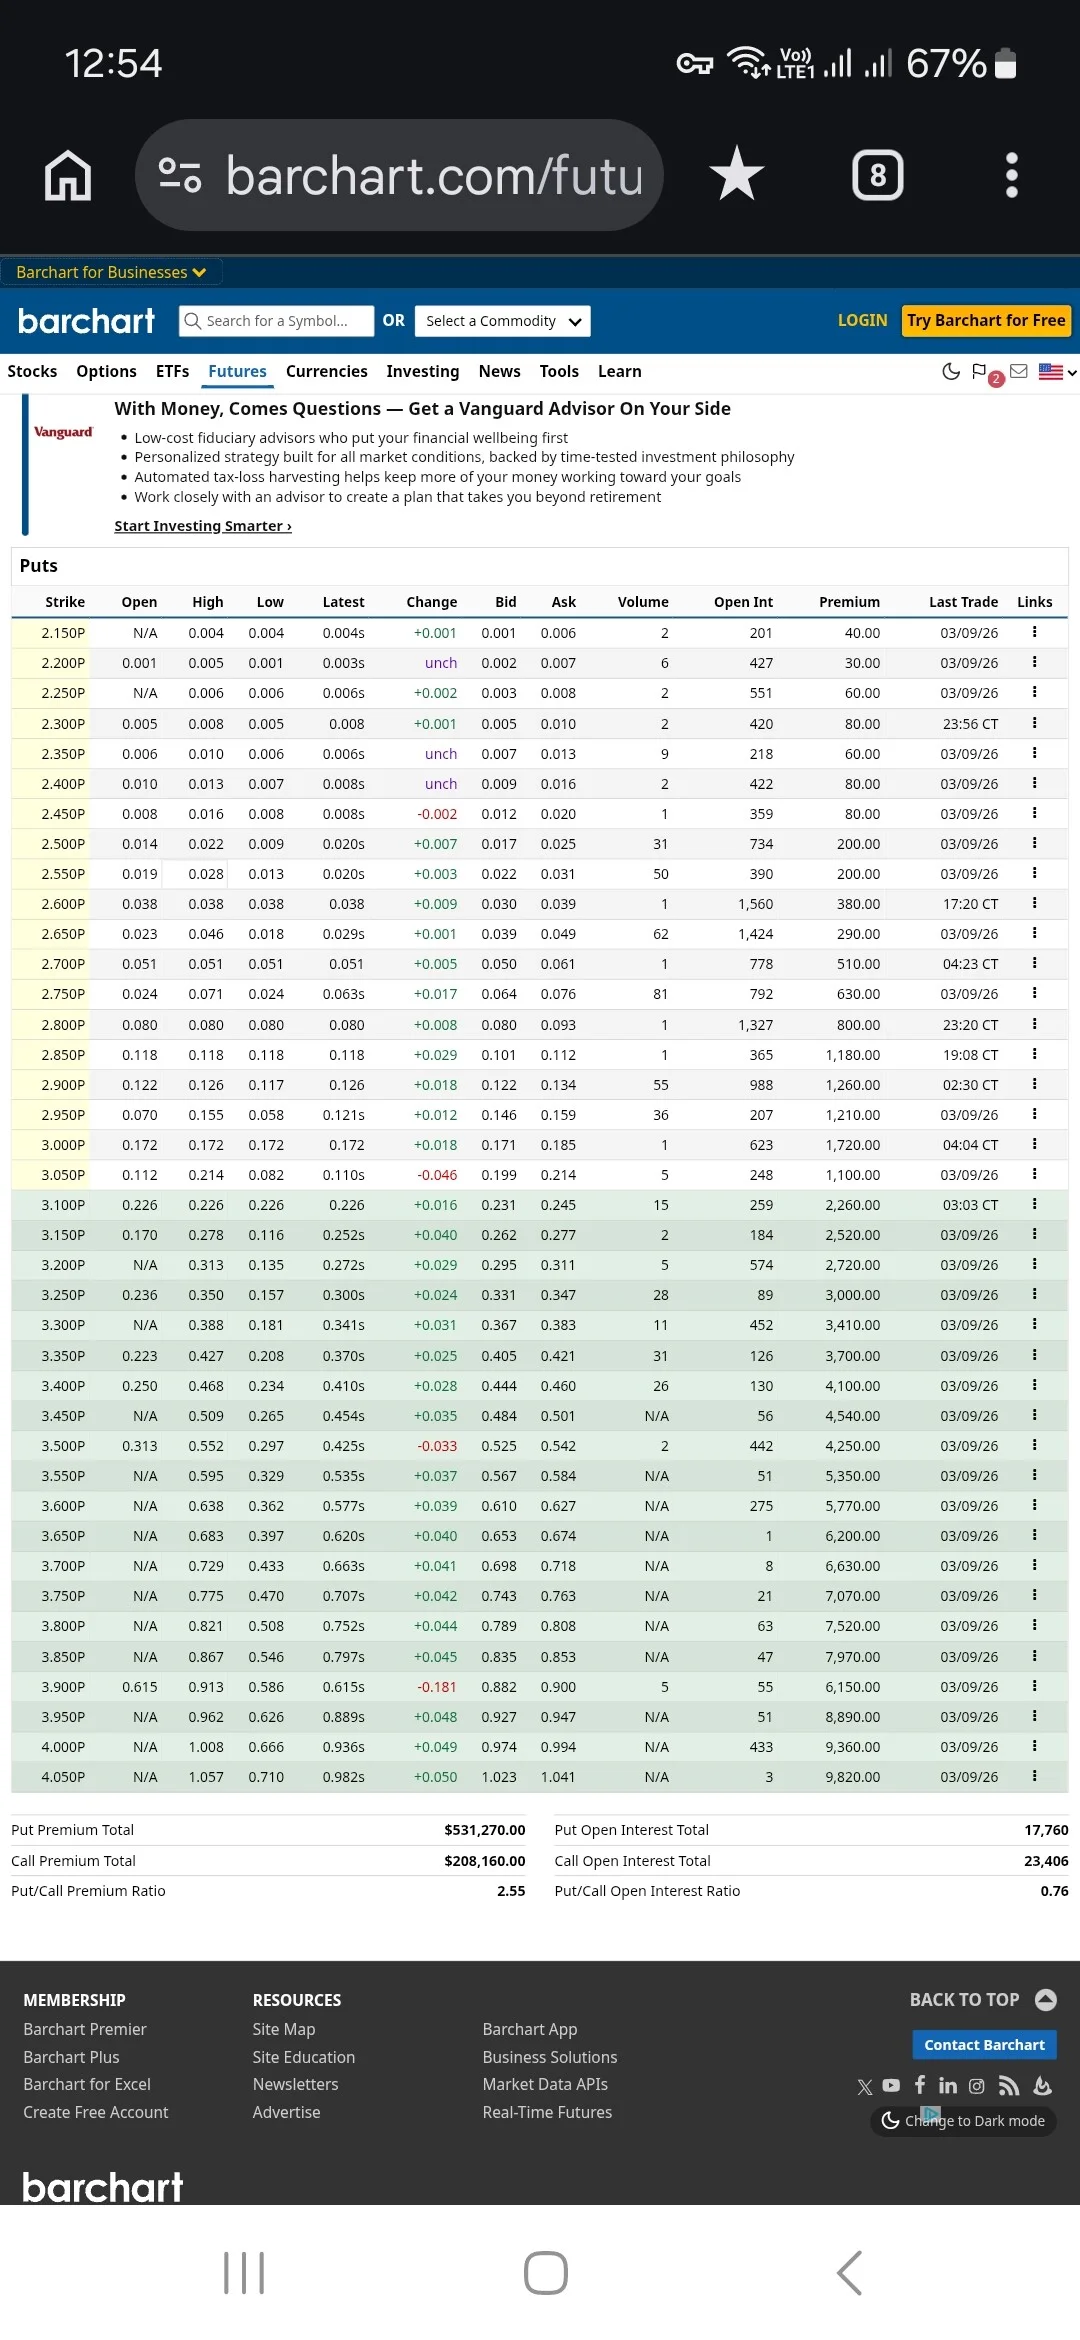Screen dimensions: 1080x2340
Task: Toggle dark mode moon icon in nav bar
Action: coord(951,372)
